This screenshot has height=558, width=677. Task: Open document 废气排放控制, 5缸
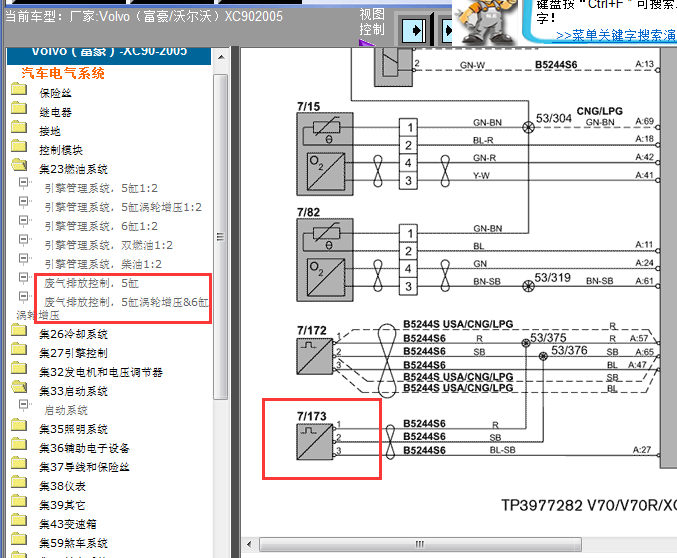tap(92, 283)
